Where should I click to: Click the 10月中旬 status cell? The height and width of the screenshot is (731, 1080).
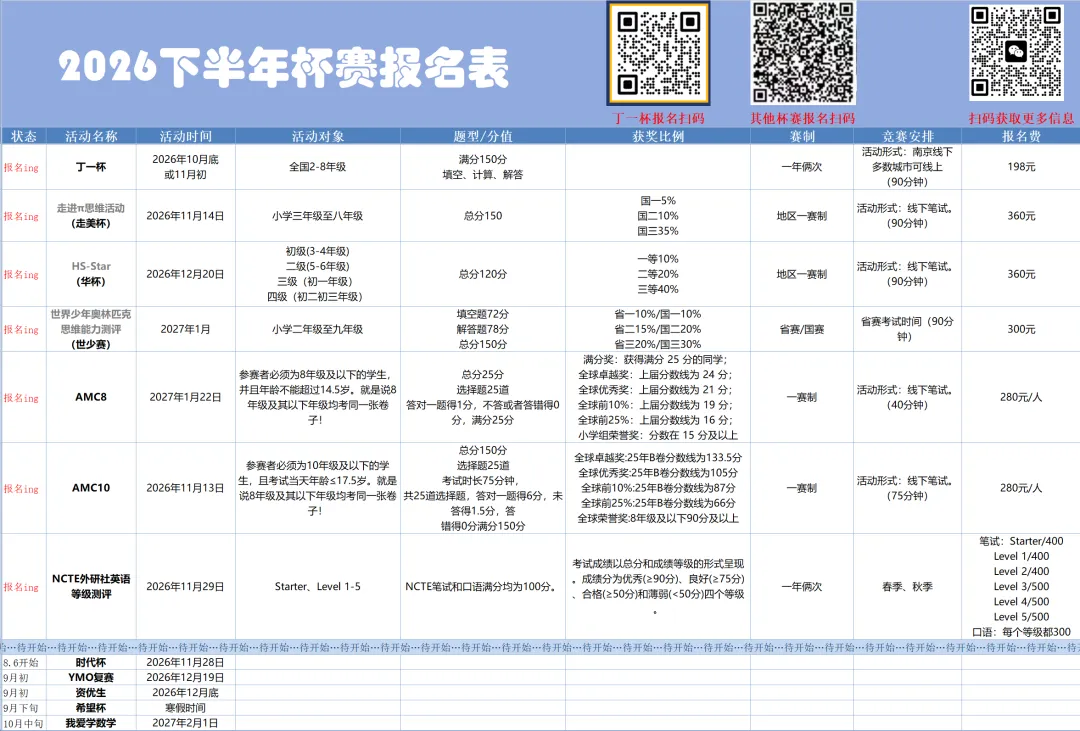coord(24,723)
